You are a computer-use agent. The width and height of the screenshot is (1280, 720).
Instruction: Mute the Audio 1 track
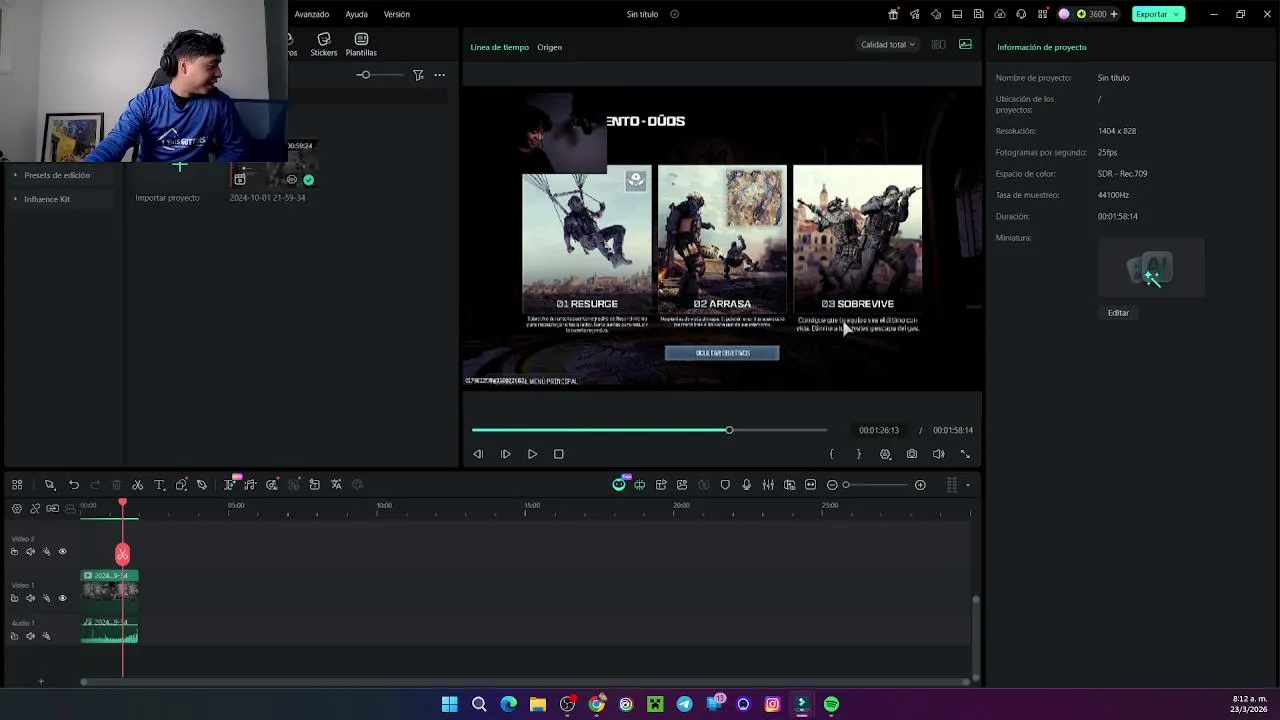[x=30, y=636]
